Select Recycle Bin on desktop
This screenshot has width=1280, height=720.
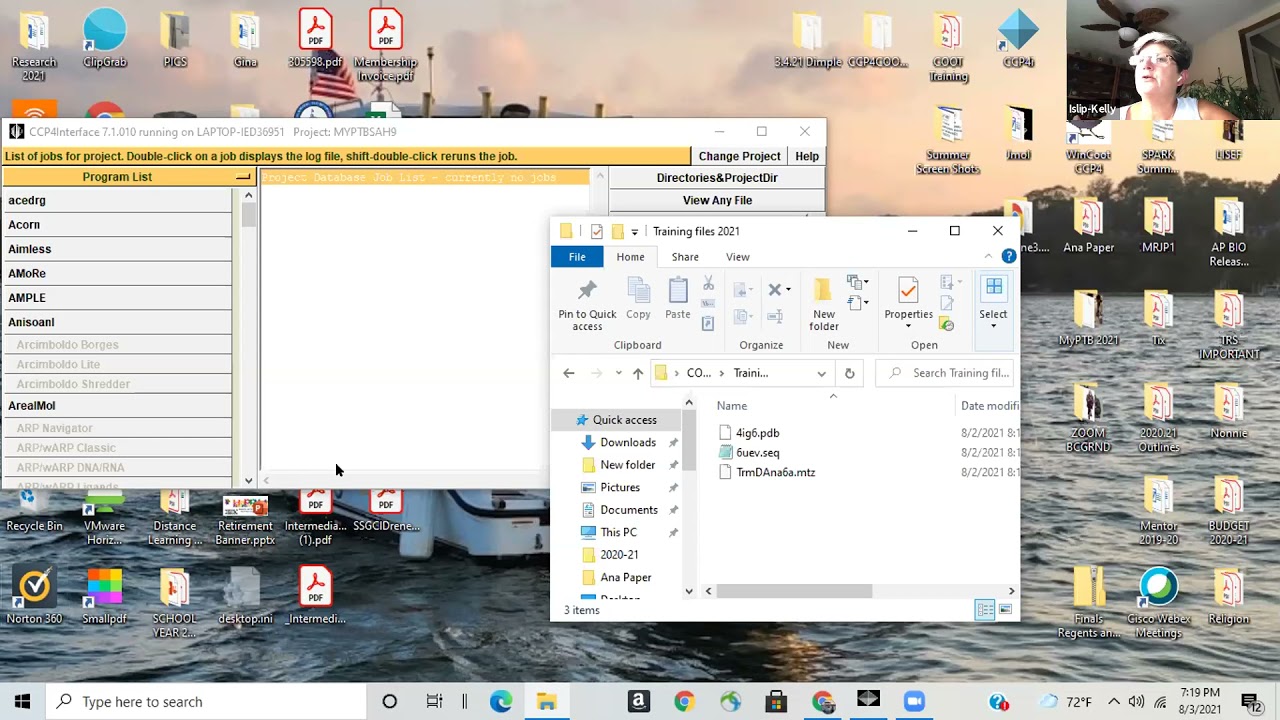[x=34, y=511]
